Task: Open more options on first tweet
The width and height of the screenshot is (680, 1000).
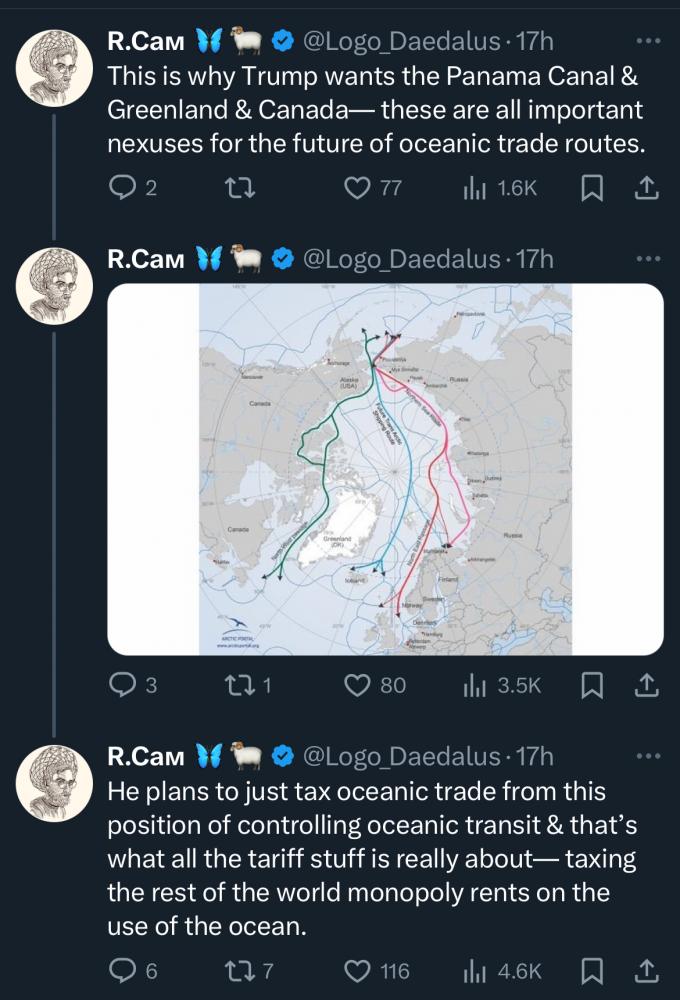Action: (x=649, y=41)
